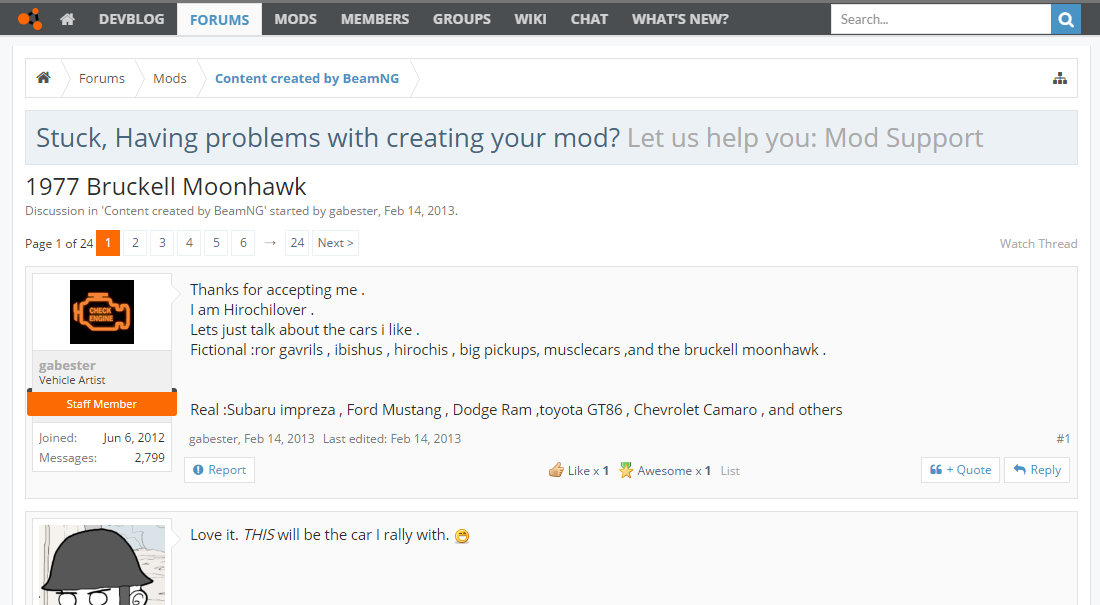Go to page 5 of thread

coord(216,243)
